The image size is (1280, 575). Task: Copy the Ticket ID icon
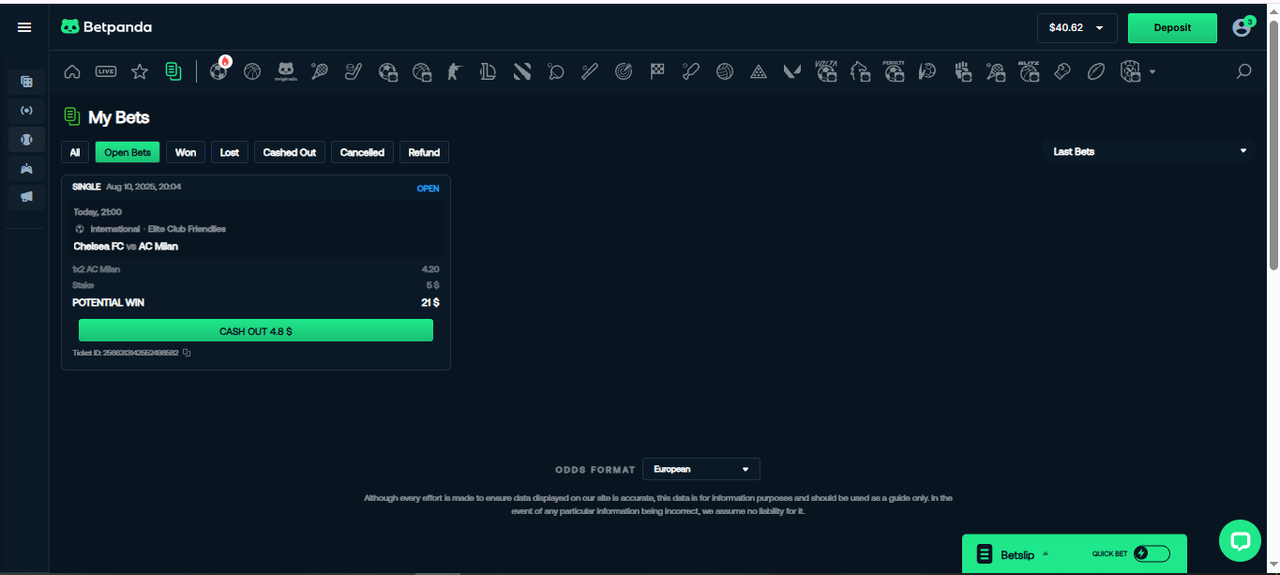click(x=187, y=353)
